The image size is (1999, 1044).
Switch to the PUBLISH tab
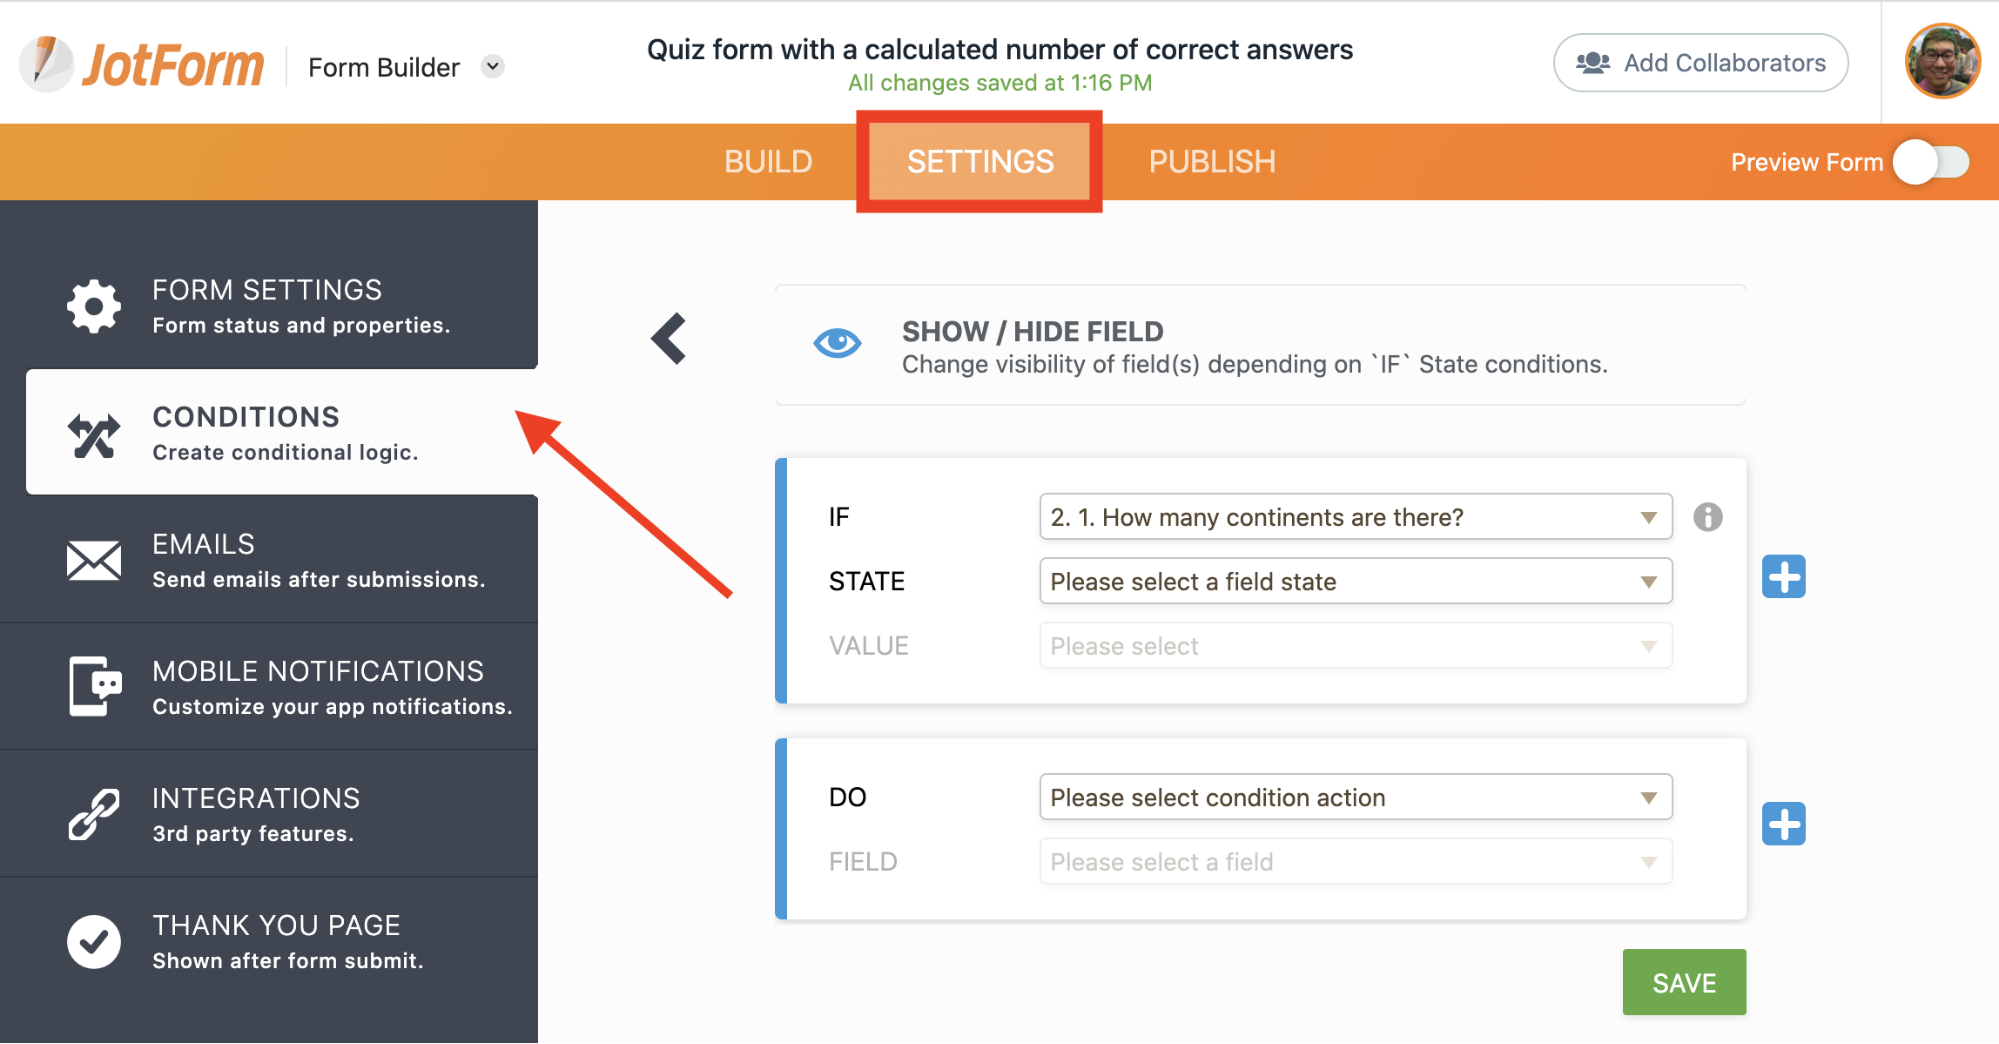click(1212, 162)
